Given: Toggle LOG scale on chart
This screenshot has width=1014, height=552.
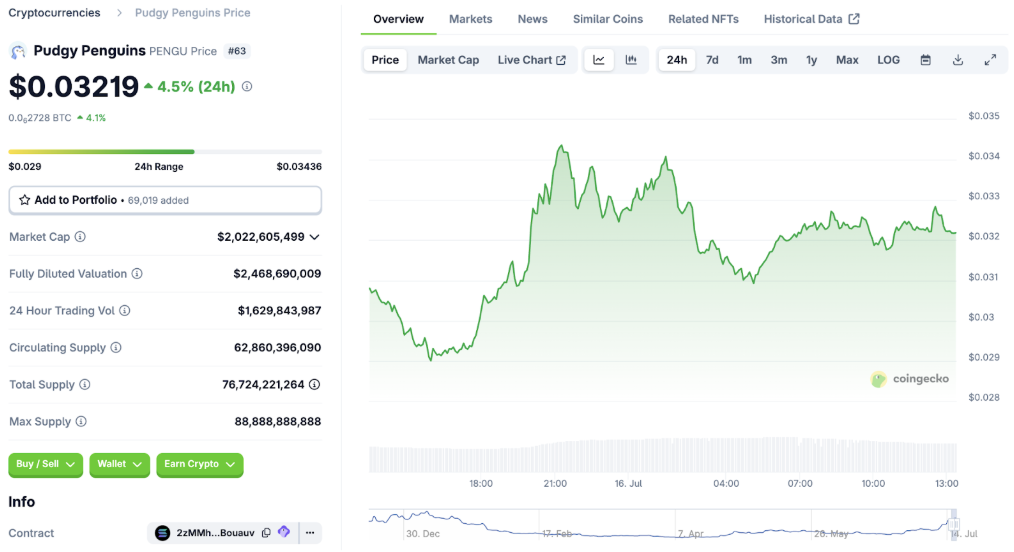Looking at the screenshot, I should coord(888,60).
